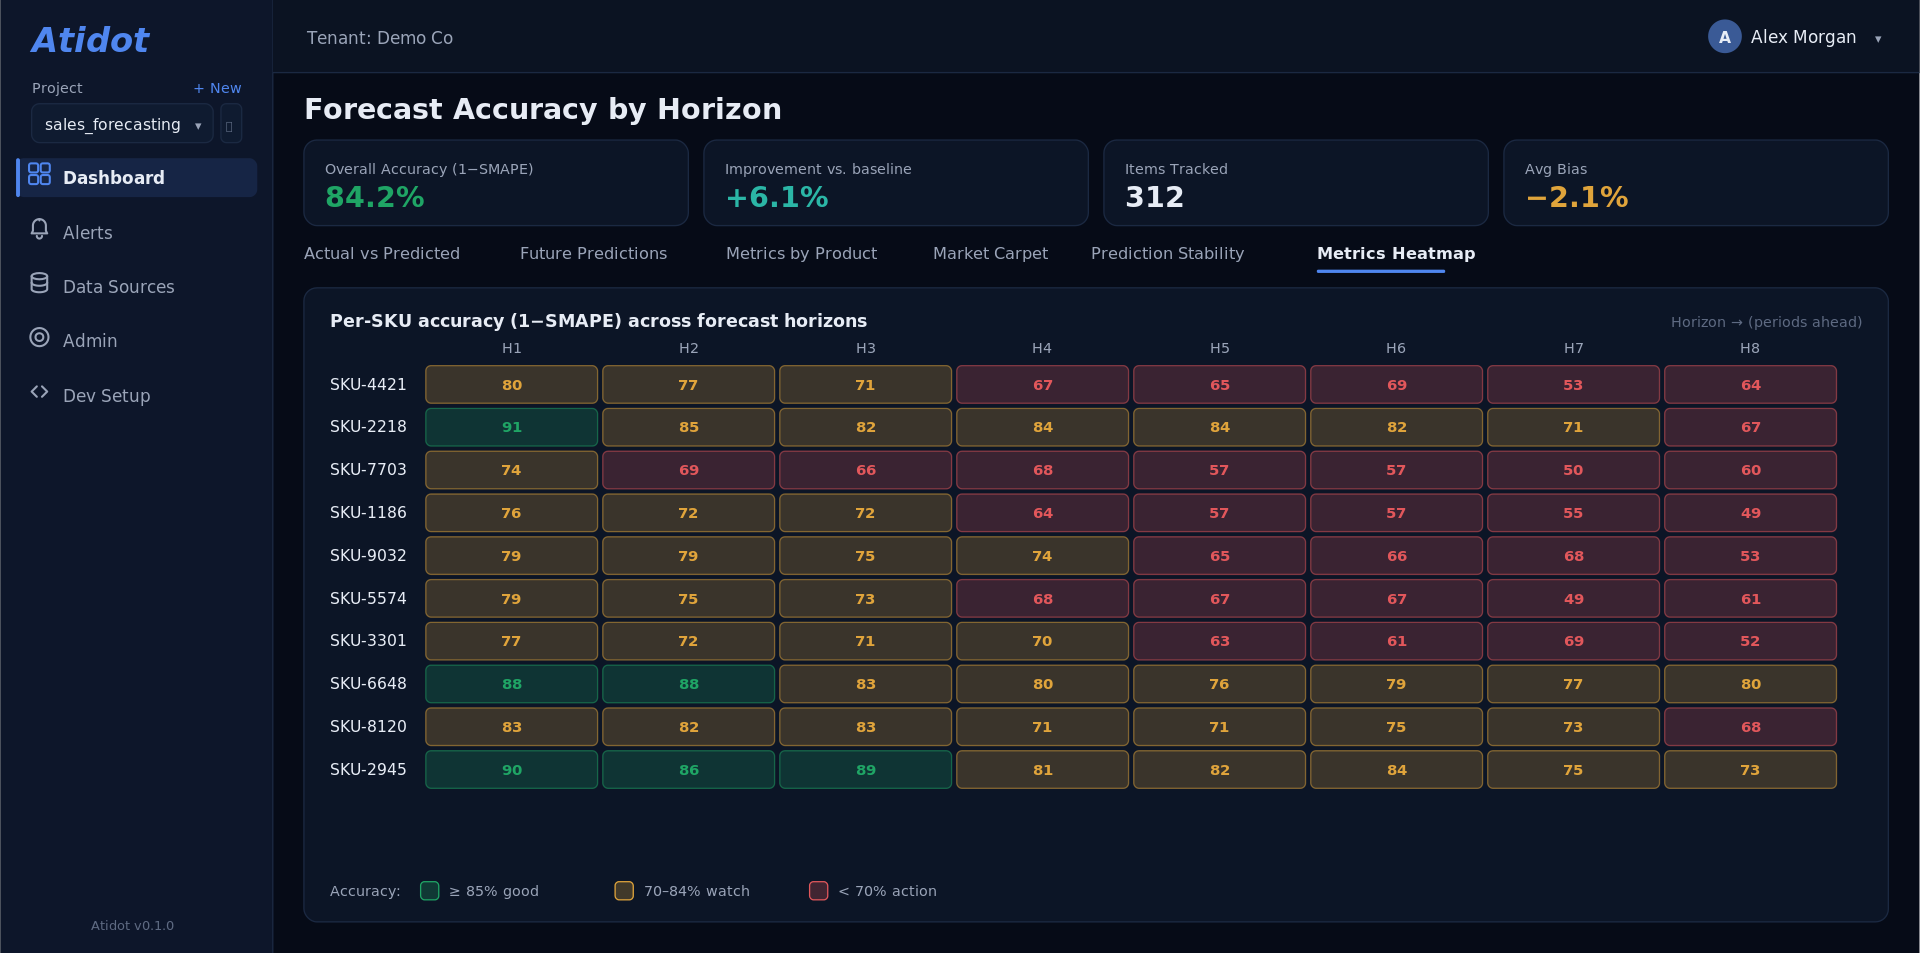Open the sales_forecasting project dropdown
Screen dimensions: 1920x953
122,124
